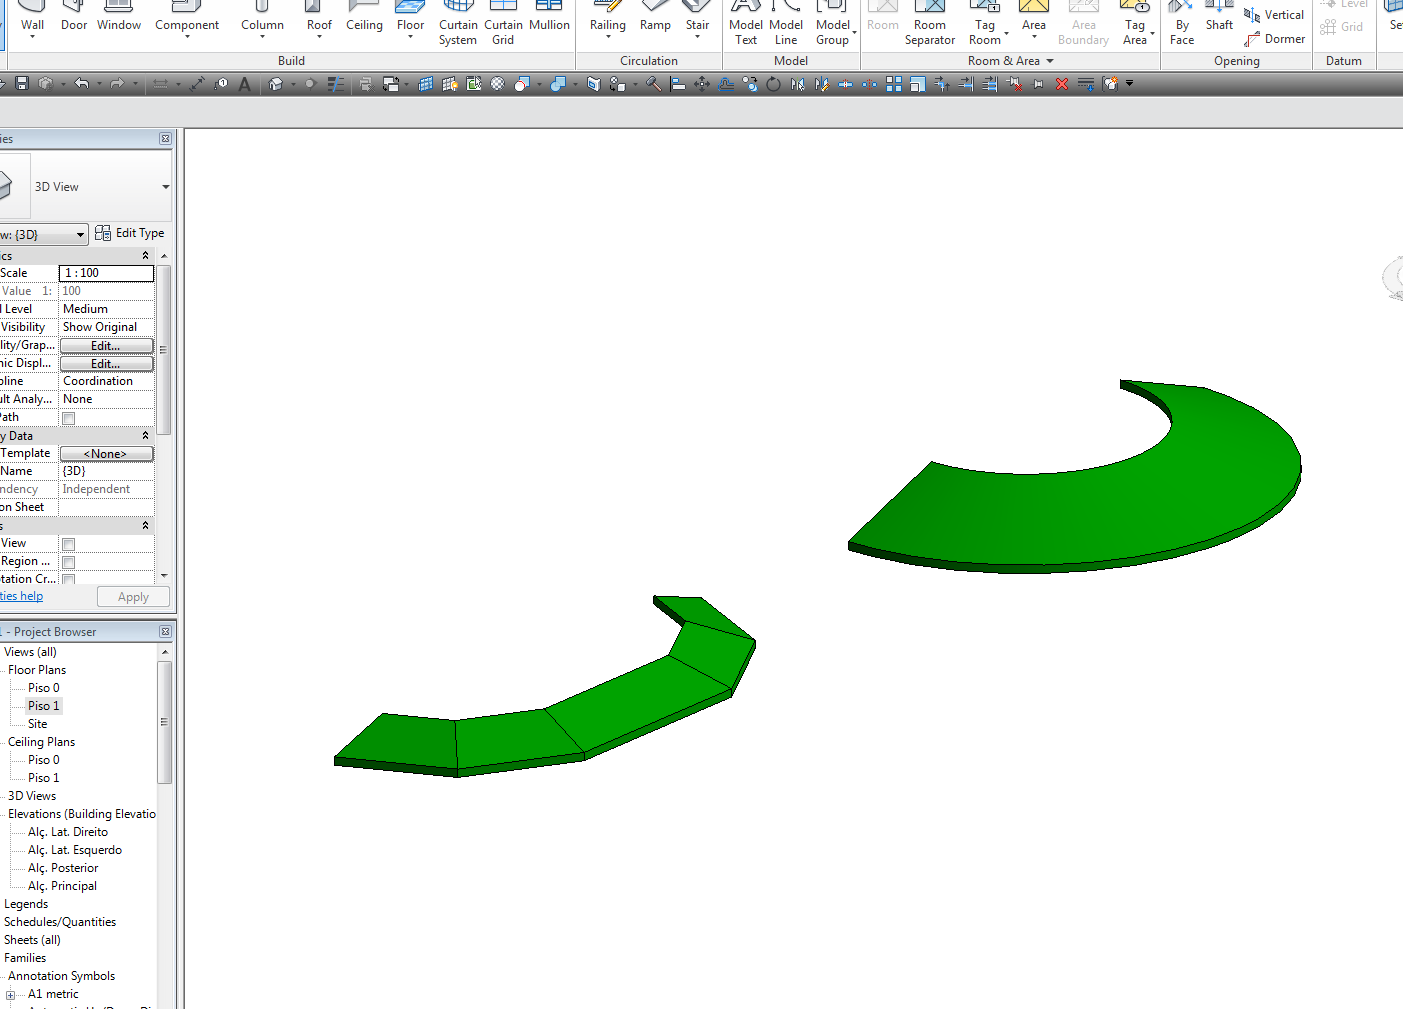Click the View Scale 1:100 field

tap(106, 273)
